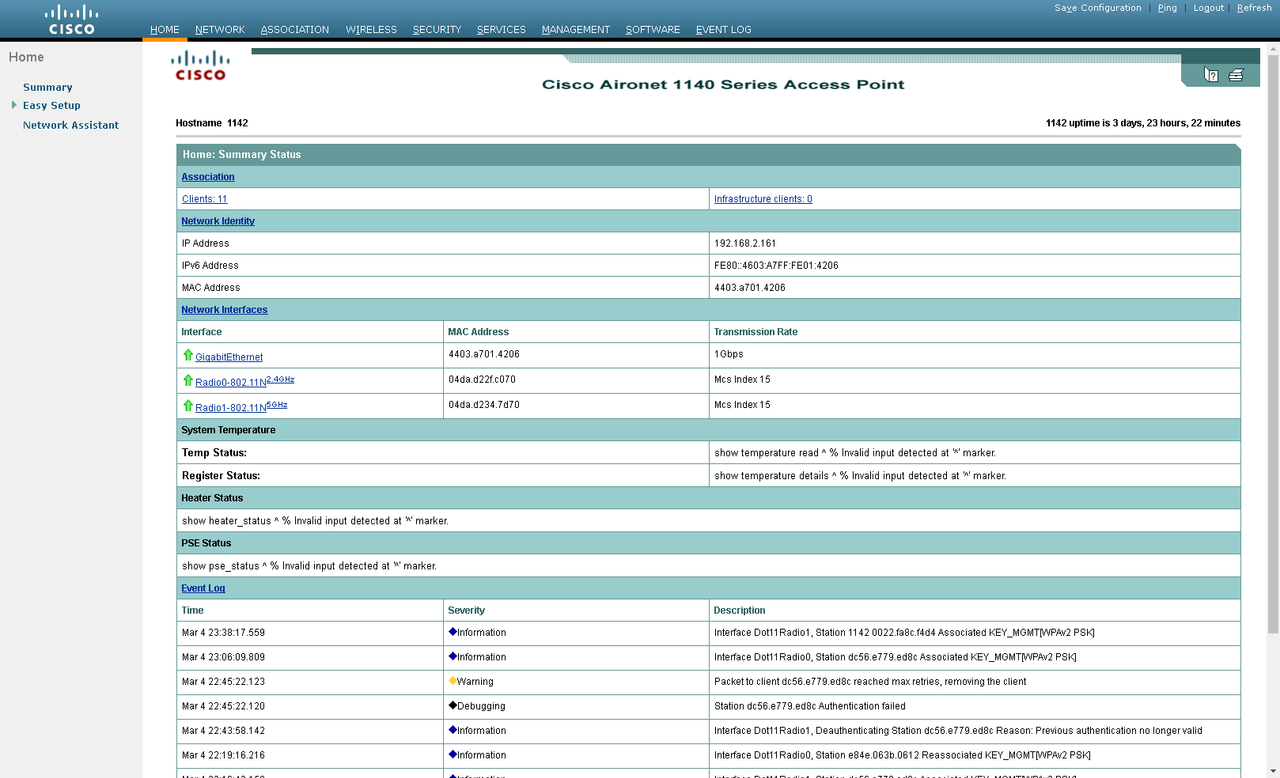Image resolution: width=1280 pixels, height=778 pixels.
Task: Open the Association section link
Action: point(208,177)
